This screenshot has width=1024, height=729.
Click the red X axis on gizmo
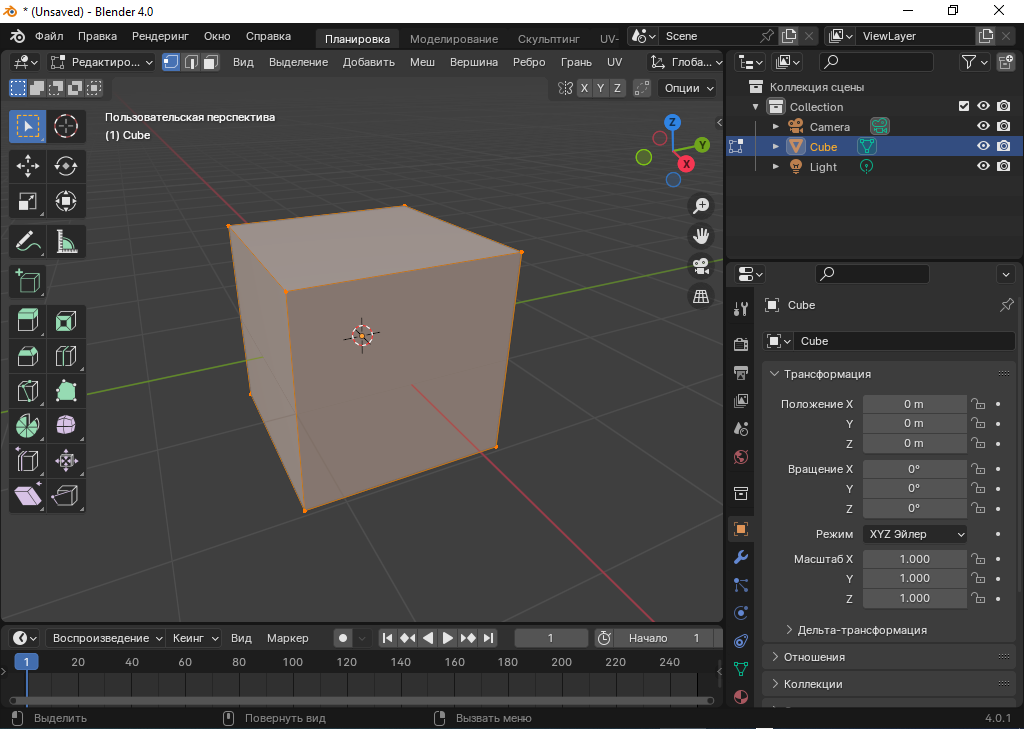(x=686, y=164)
